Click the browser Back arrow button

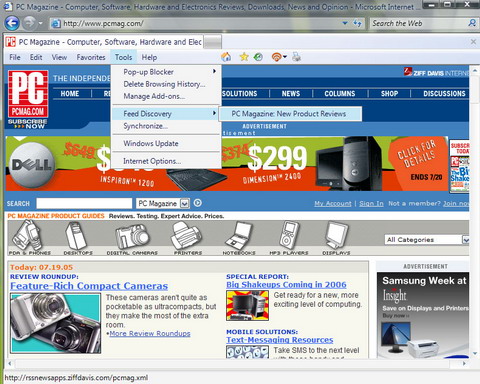(12, 23)
